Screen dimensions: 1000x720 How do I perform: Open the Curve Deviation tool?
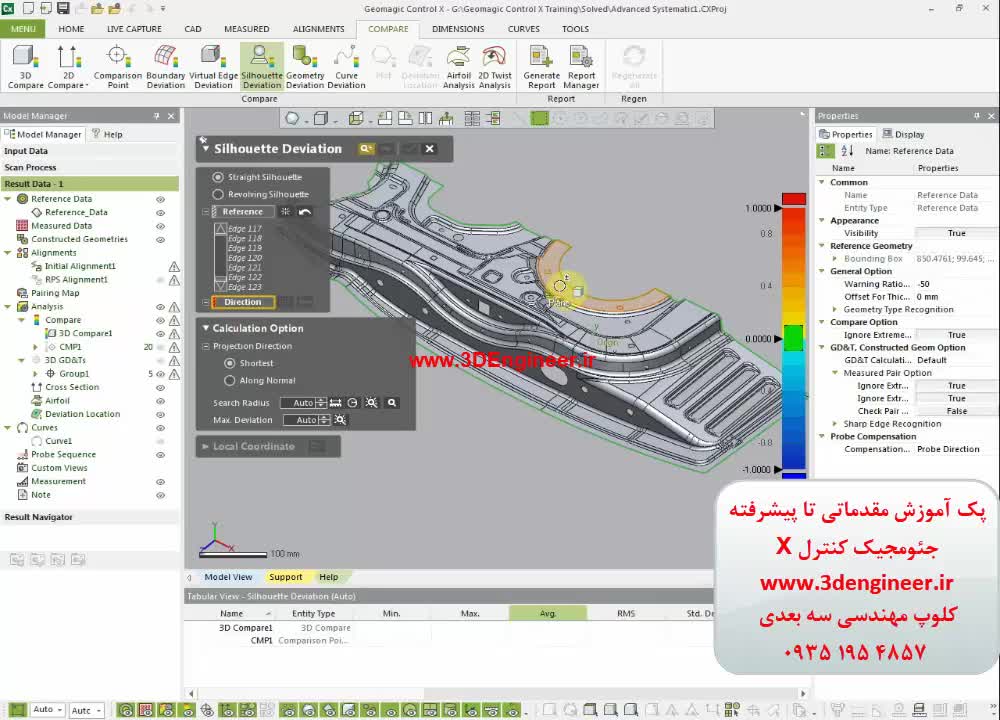pos(346,66)
